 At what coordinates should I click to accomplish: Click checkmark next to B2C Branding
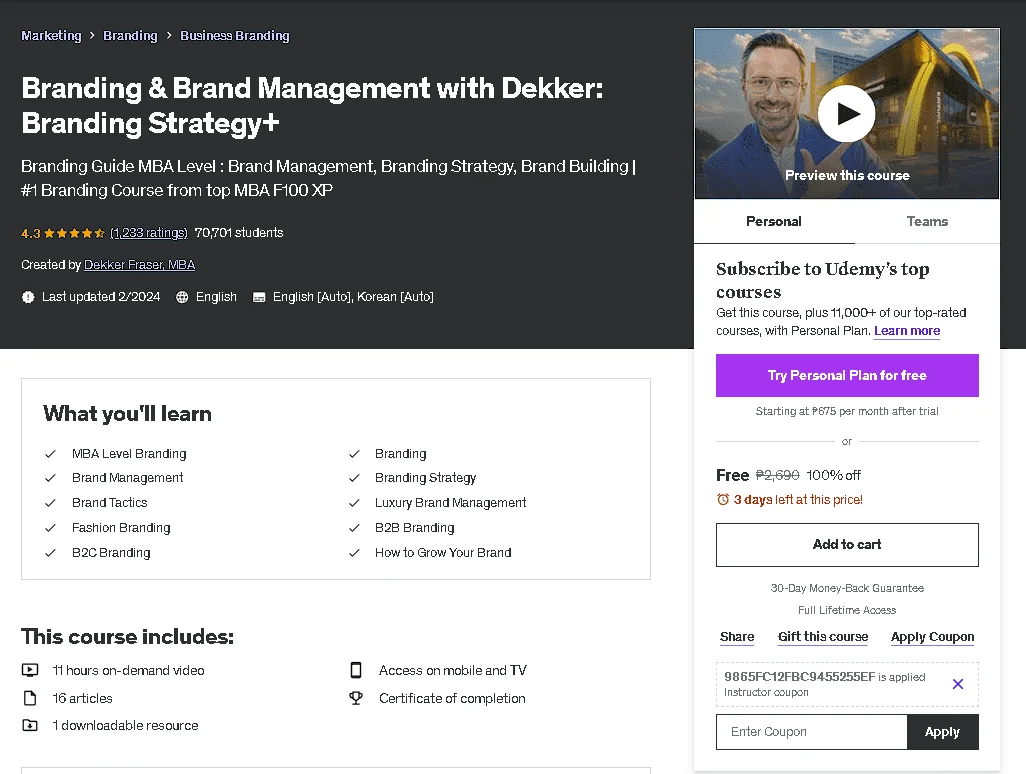pos(50,552)
